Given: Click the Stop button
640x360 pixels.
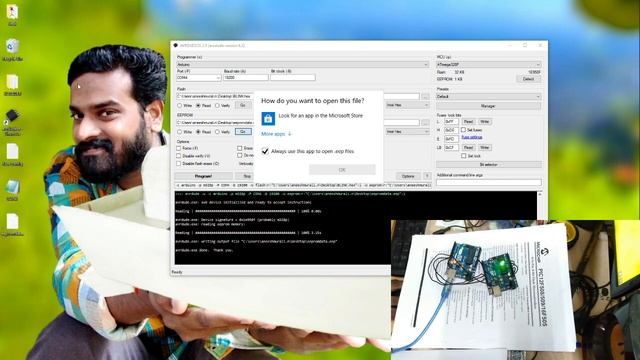Looking at the screenshot, I should (x=247, y=176).
